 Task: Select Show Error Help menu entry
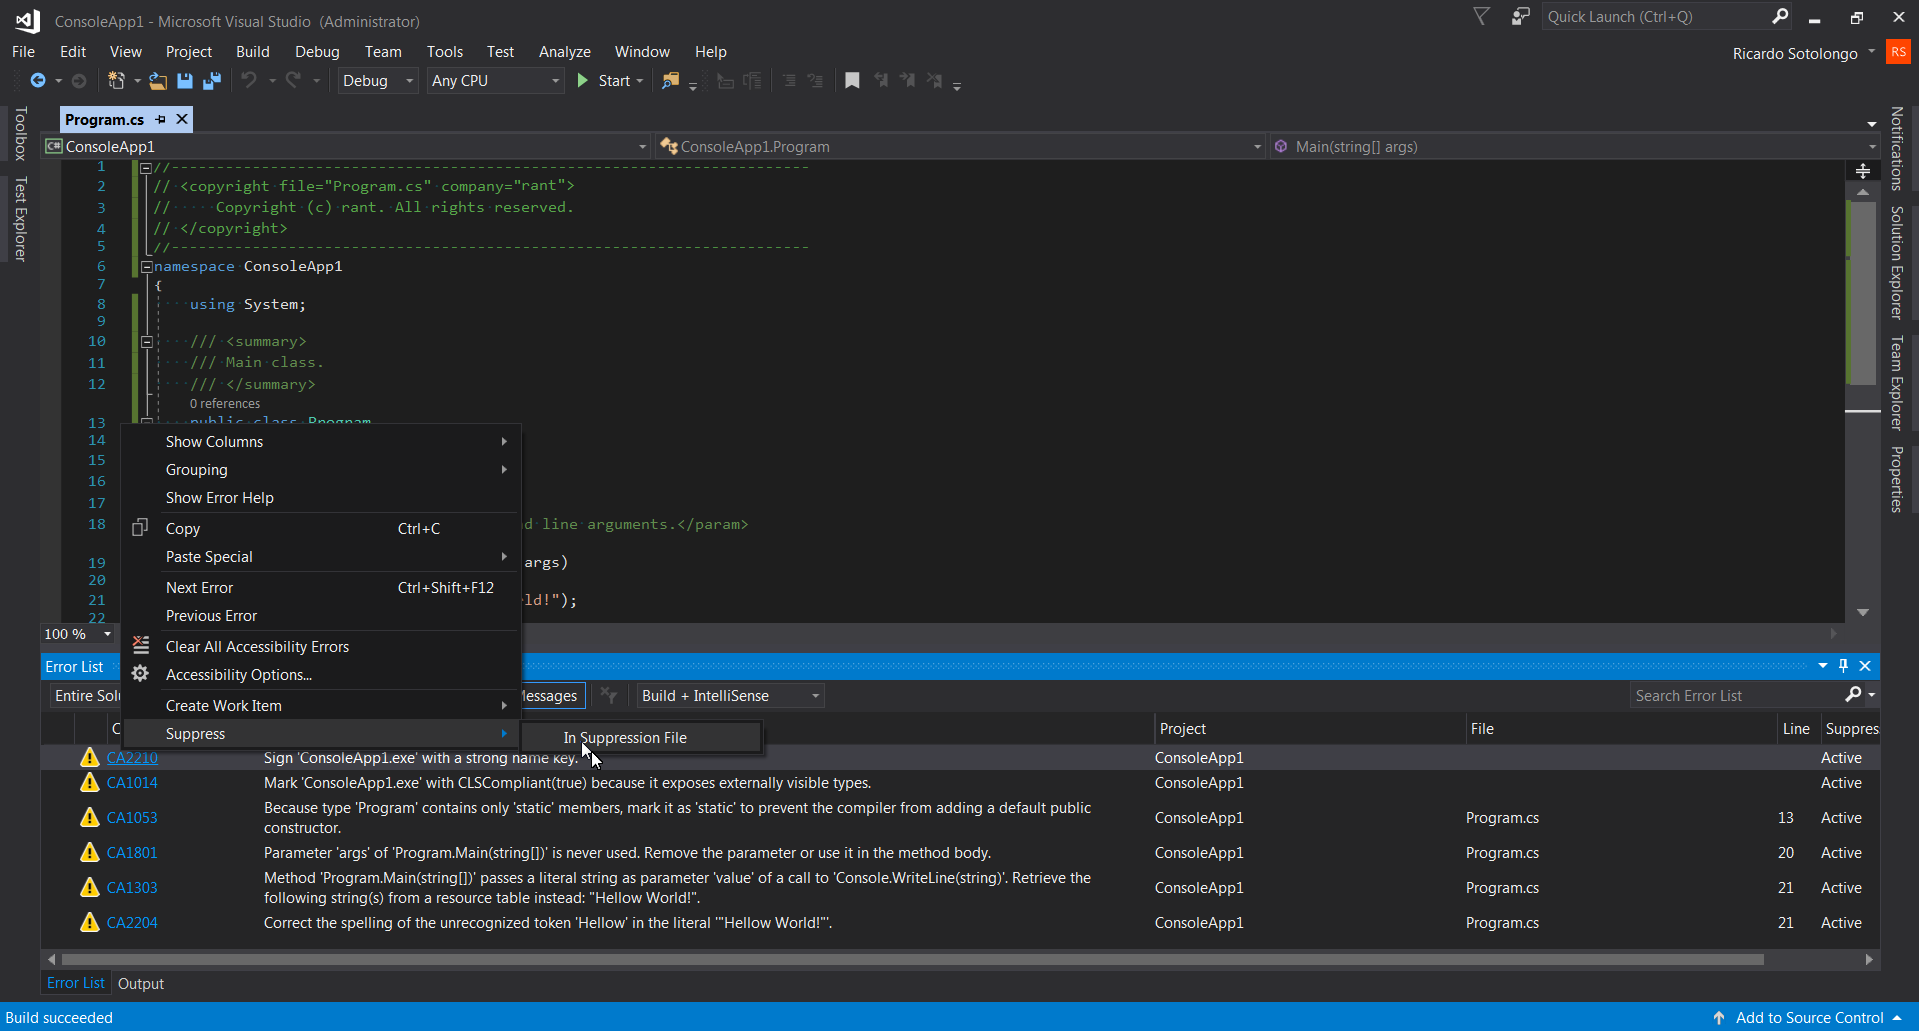coord(321,498)
